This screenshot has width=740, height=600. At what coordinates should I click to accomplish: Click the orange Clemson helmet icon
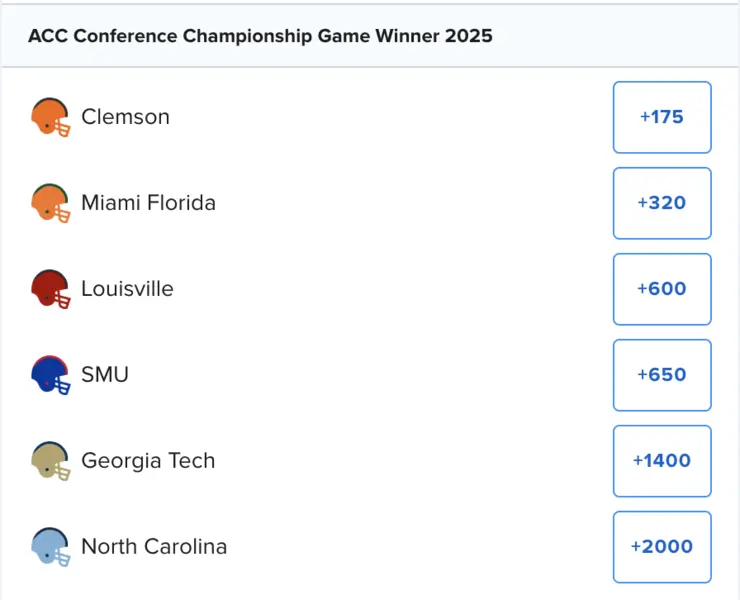tap(50, 117)
